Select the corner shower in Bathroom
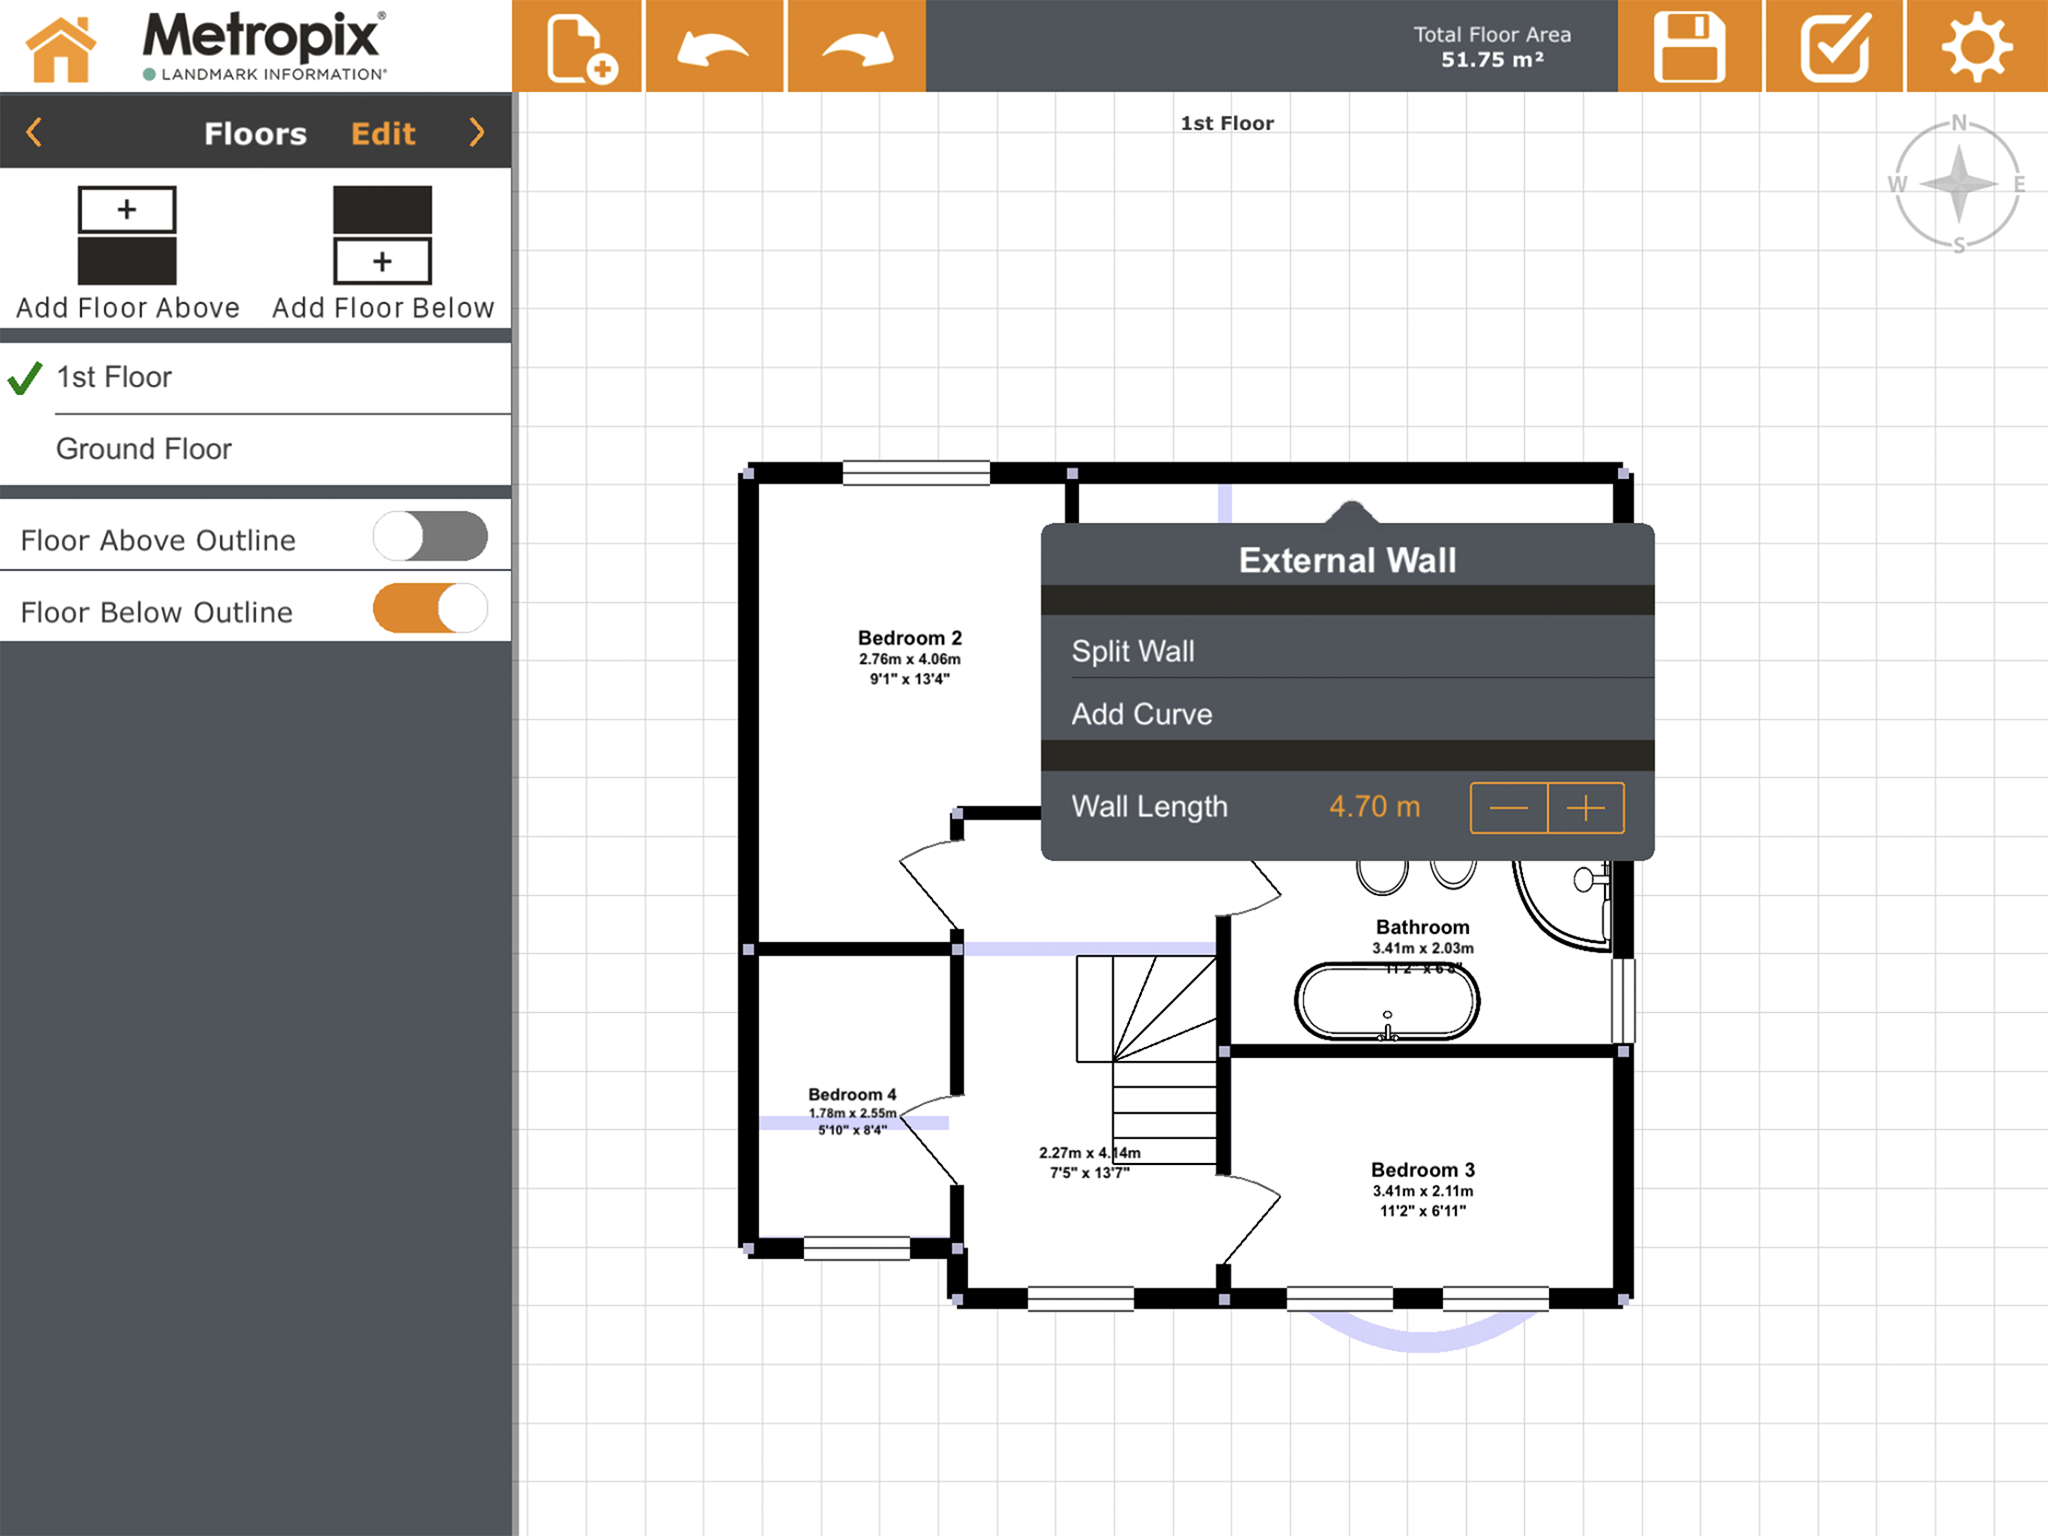 [x=1562, y=904]
